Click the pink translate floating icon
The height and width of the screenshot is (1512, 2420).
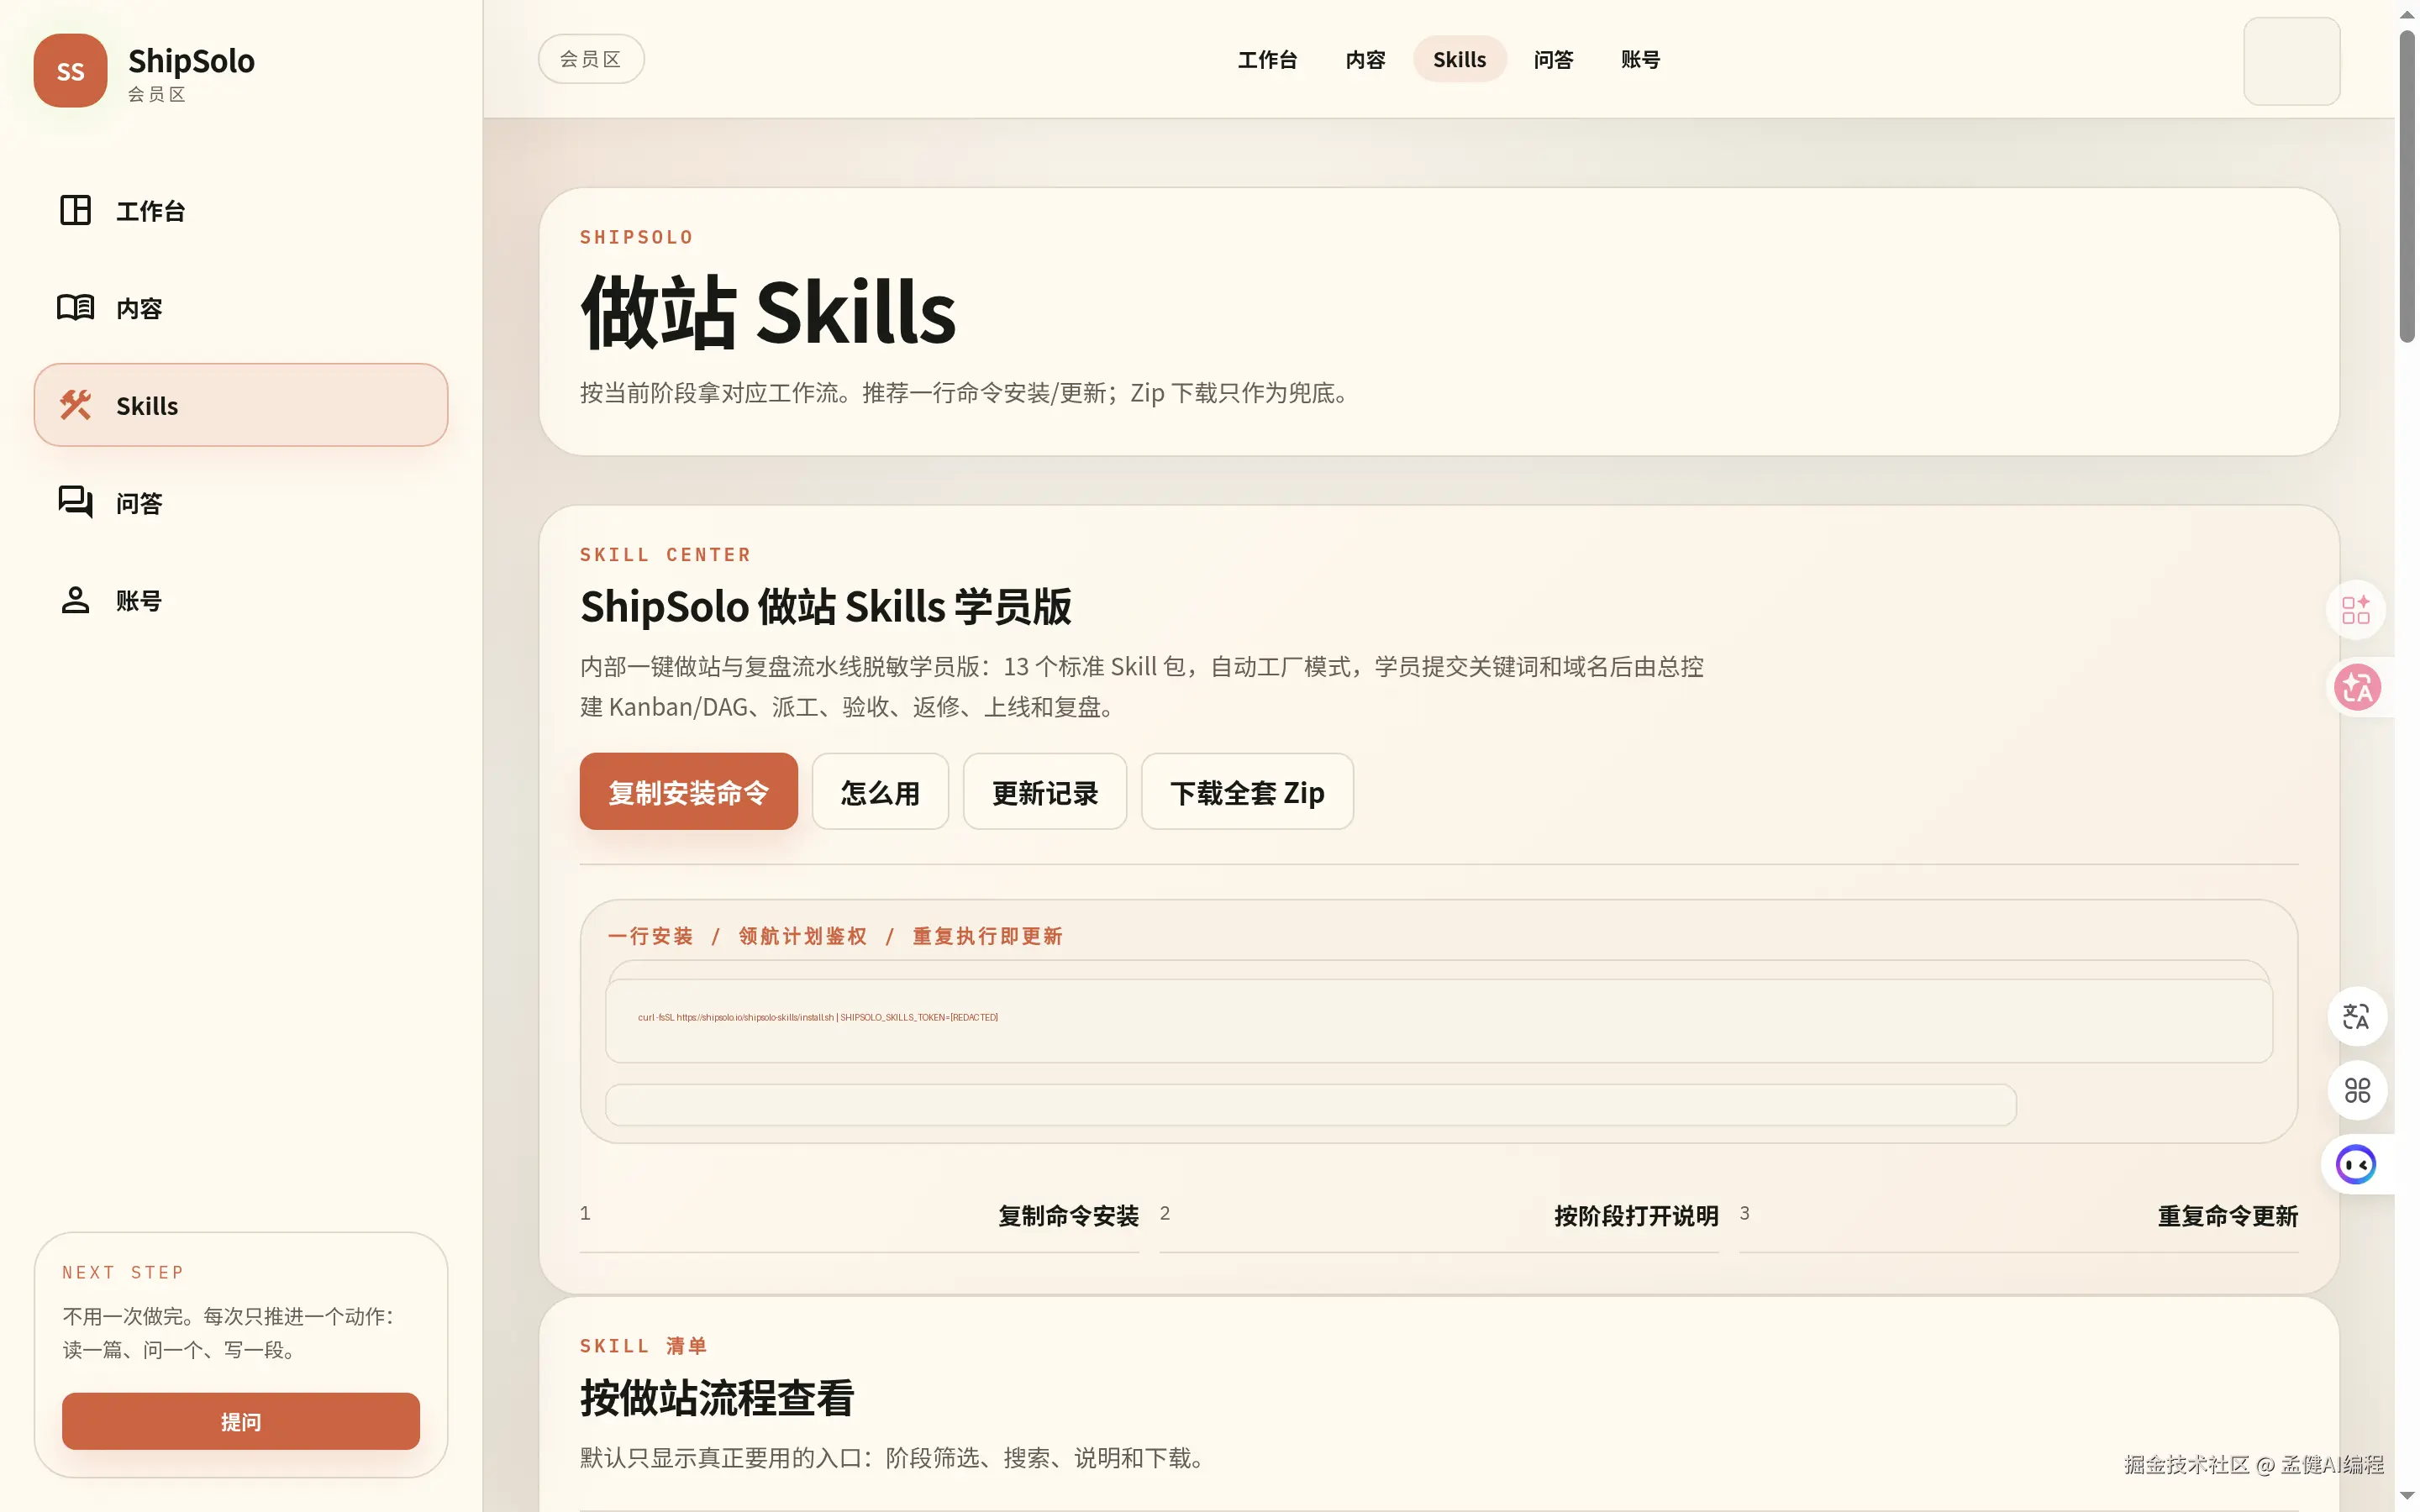pos(2357,687)
